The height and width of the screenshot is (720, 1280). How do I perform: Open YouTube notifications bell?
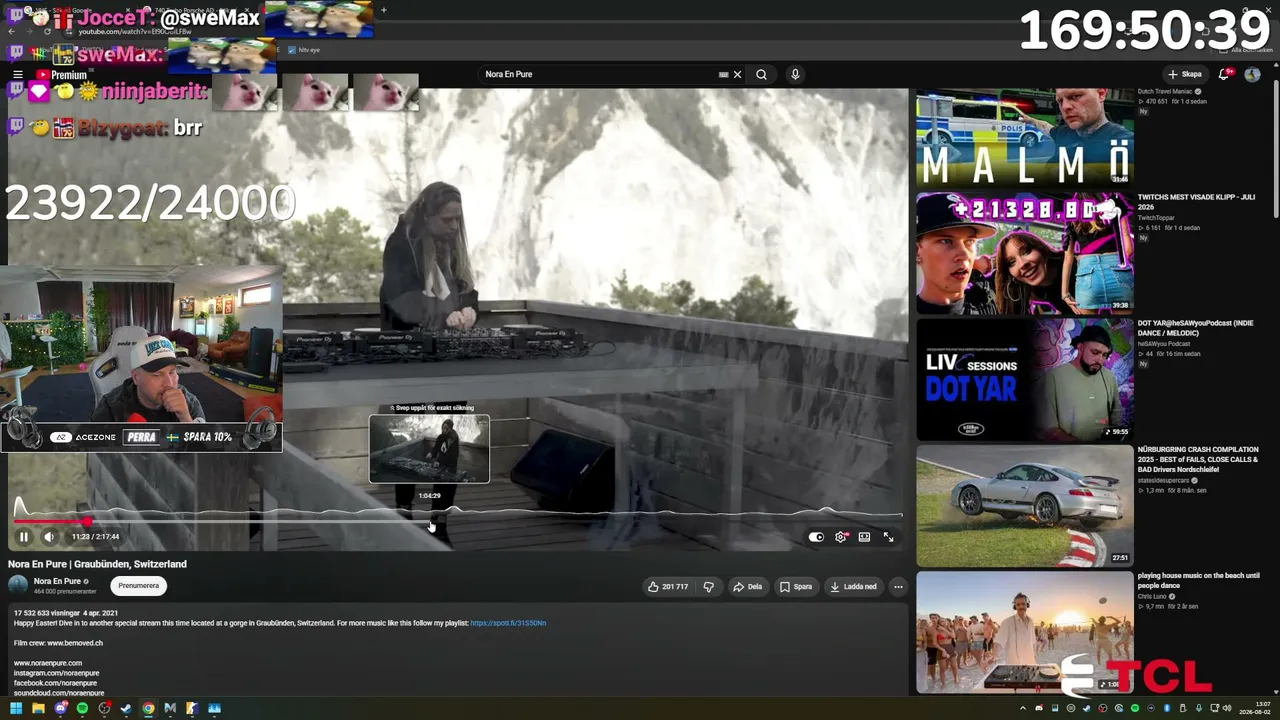pos(1225,74)
